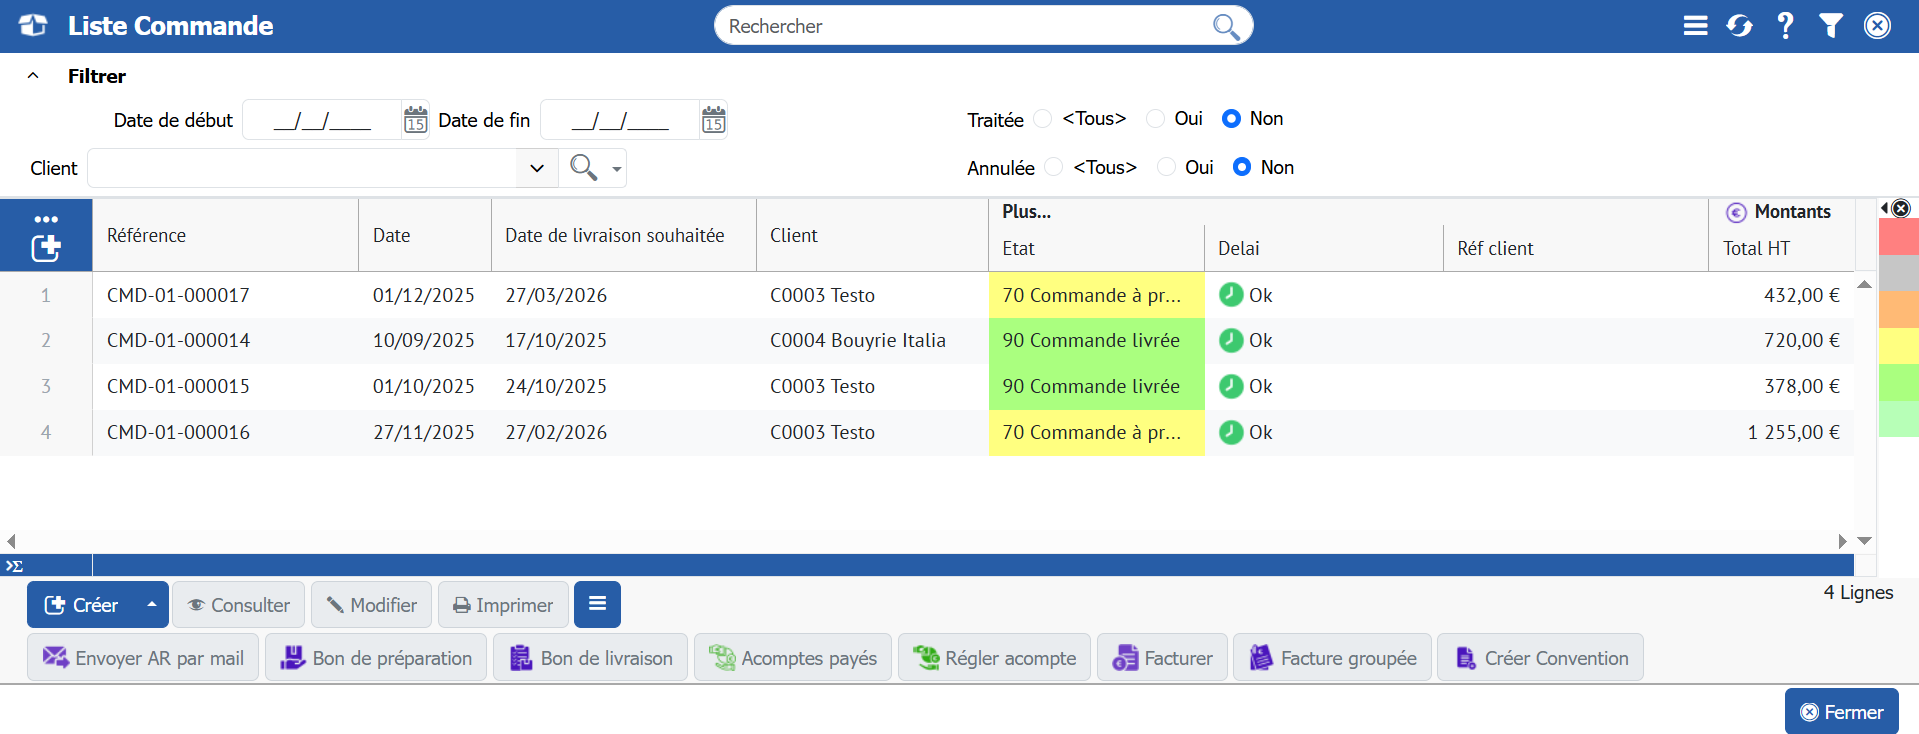Open the Date de début calendar picker

coord(415,120)
